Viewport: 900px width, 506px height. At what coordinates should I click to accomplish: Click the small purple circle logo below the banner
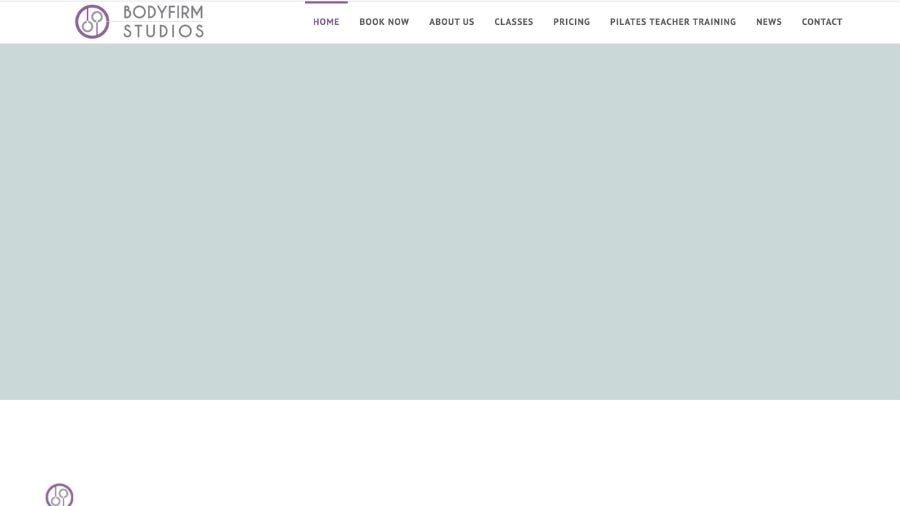tap(60, 495)
